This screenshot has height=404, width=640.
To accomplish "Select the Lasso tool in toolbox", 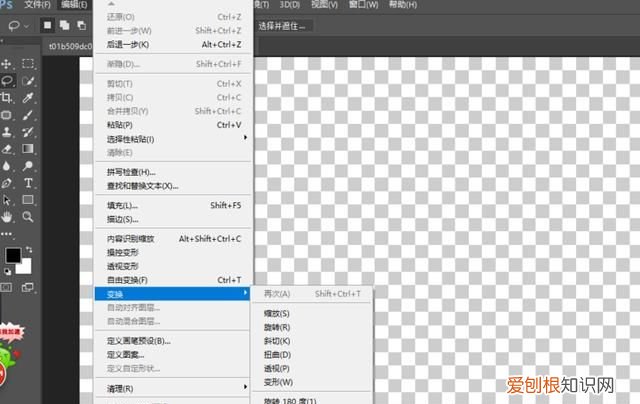I will click(7, 80).
